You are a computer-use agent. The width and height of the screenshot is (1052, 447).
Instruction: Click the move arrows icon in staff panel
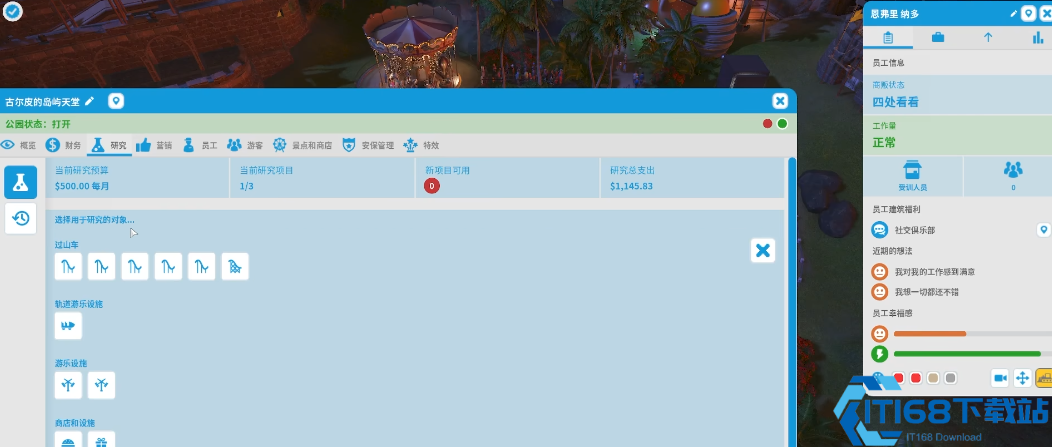point(1022,378)
